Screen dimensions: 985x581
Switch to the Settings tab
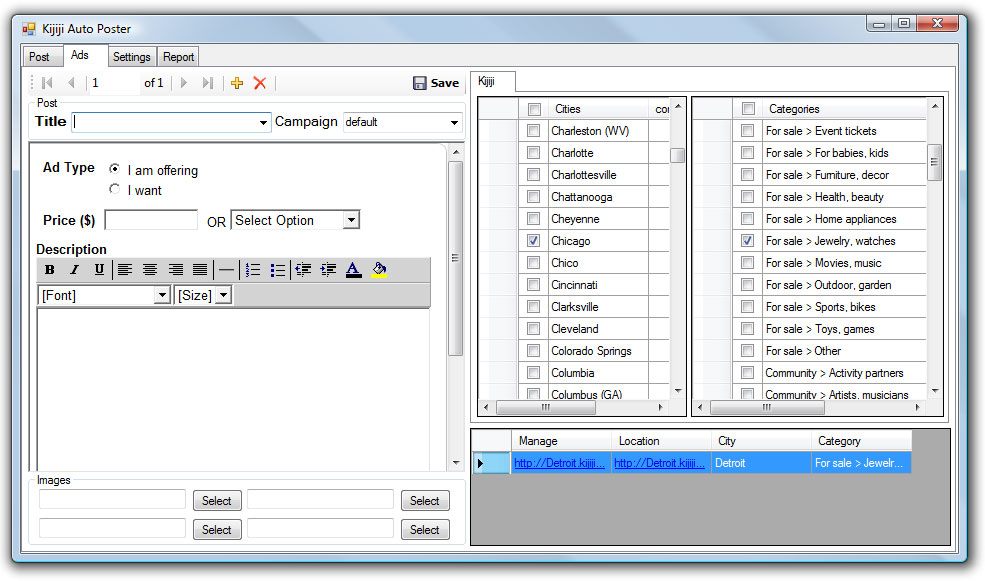[x=131, y=57]
